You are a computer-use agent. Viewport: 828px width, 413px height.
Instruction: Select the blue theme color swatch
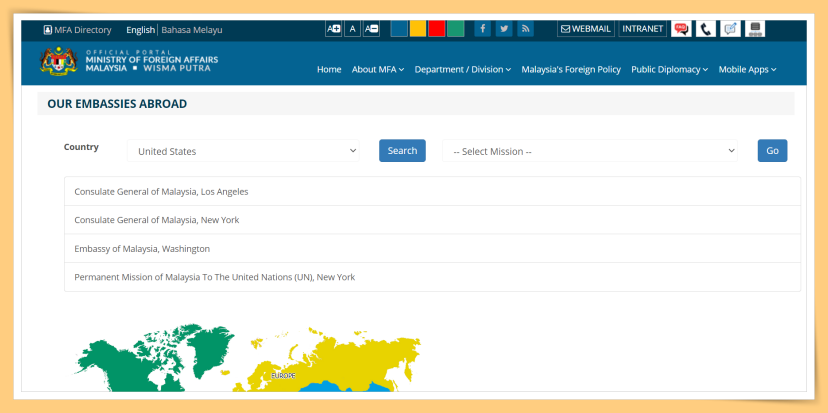[399, 29]
